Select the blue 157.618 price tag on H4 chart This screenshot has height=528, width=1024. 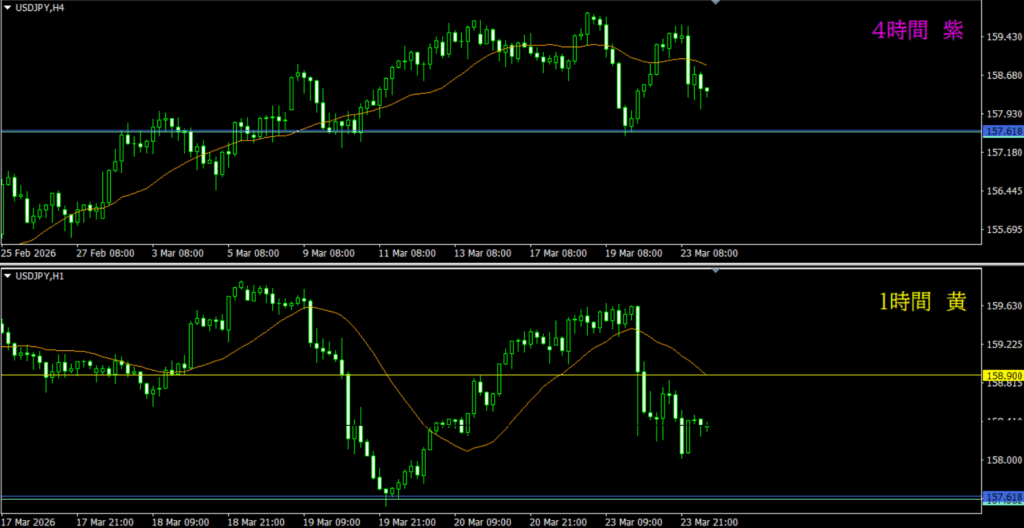1003,131
